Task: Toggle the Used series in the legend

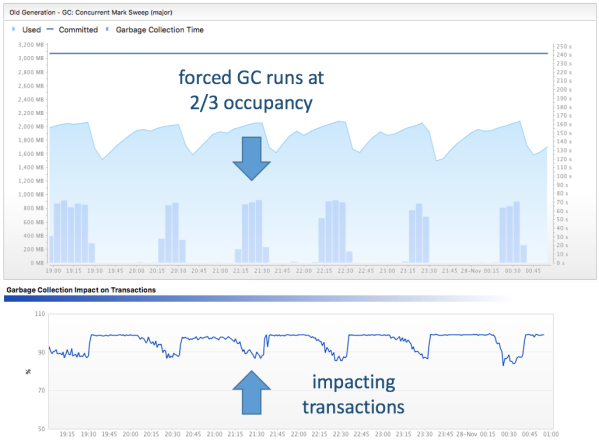Action: click(26, 30)
